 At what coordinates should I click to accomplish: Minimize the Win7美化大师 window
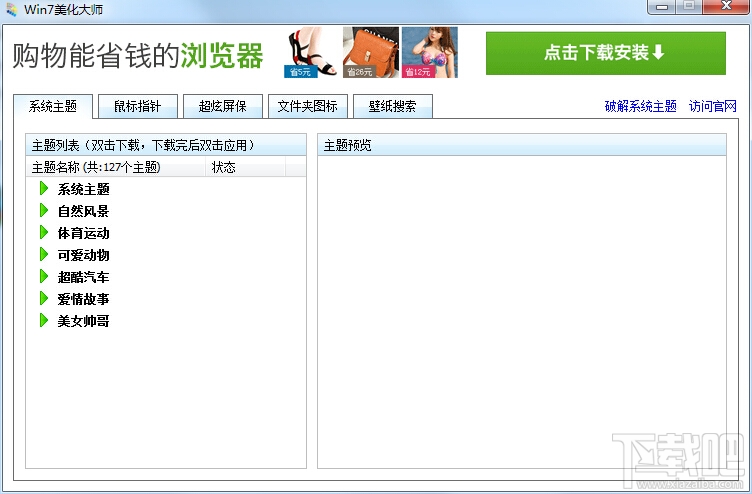pos(662,7)
